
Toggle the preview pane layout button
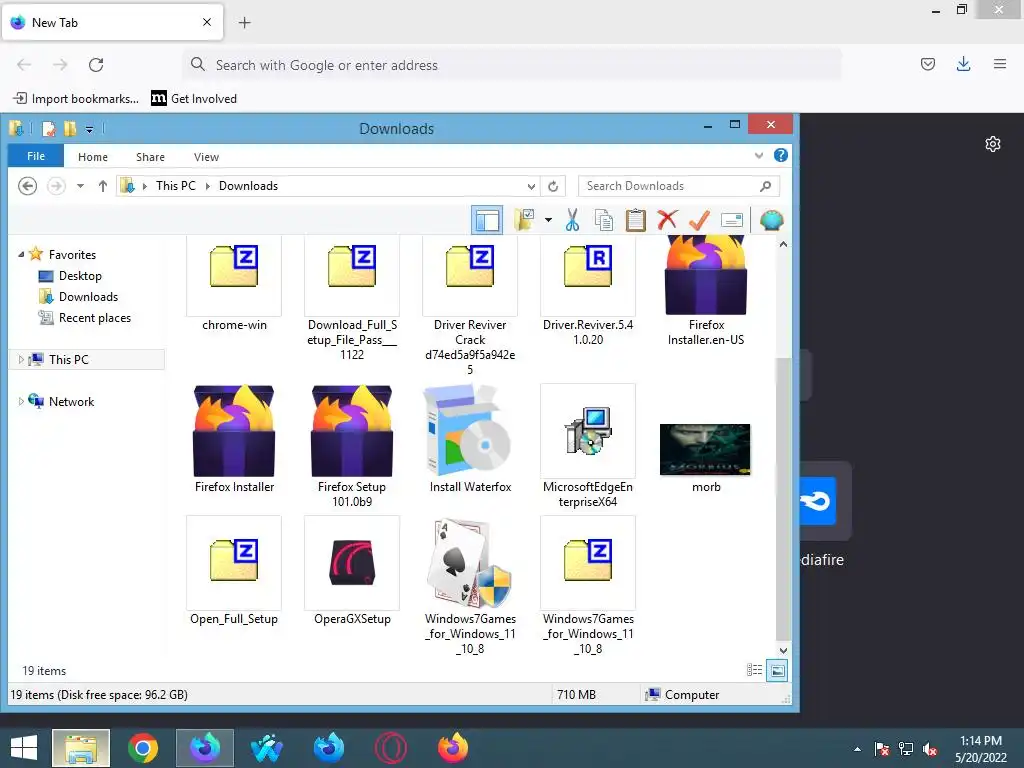tap(487, 220)
